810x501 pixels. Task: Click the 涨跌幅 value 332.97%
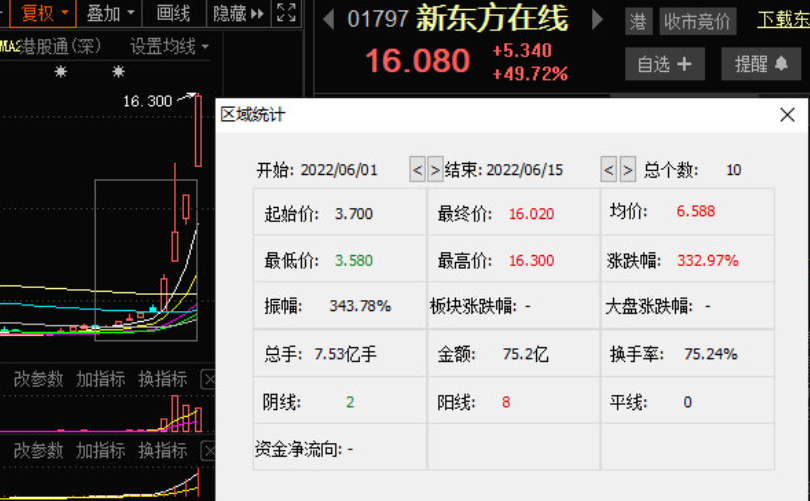point(708,260)
